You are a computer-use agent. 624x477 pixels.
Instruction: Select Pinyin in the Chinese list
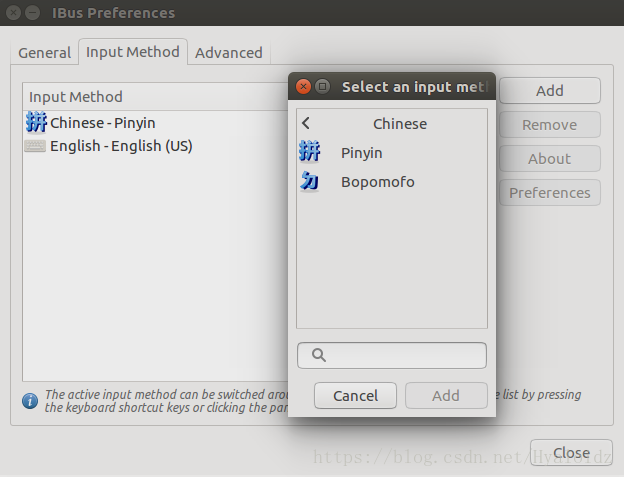pos(392,153)
